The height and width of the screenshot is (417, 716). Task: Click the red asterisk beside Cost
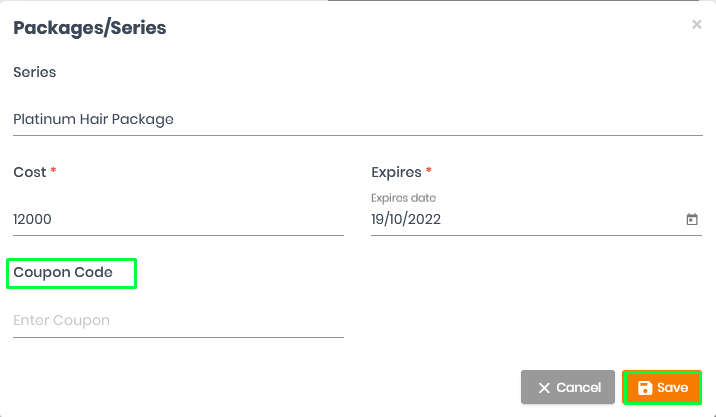(53, 170)
